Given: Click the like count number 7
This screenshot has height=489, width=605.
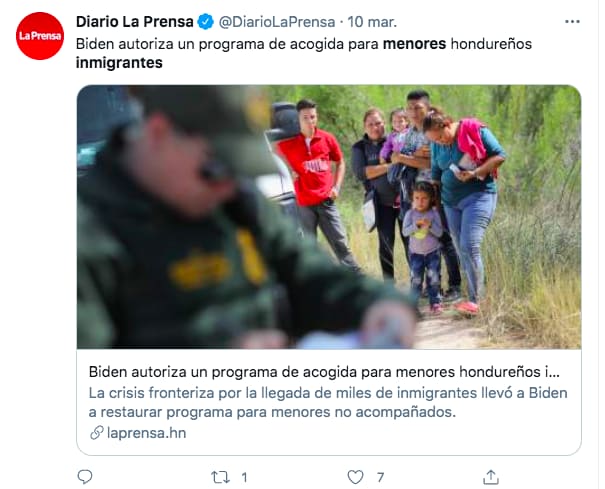Looking at the screenshot, I should point(380,478).
